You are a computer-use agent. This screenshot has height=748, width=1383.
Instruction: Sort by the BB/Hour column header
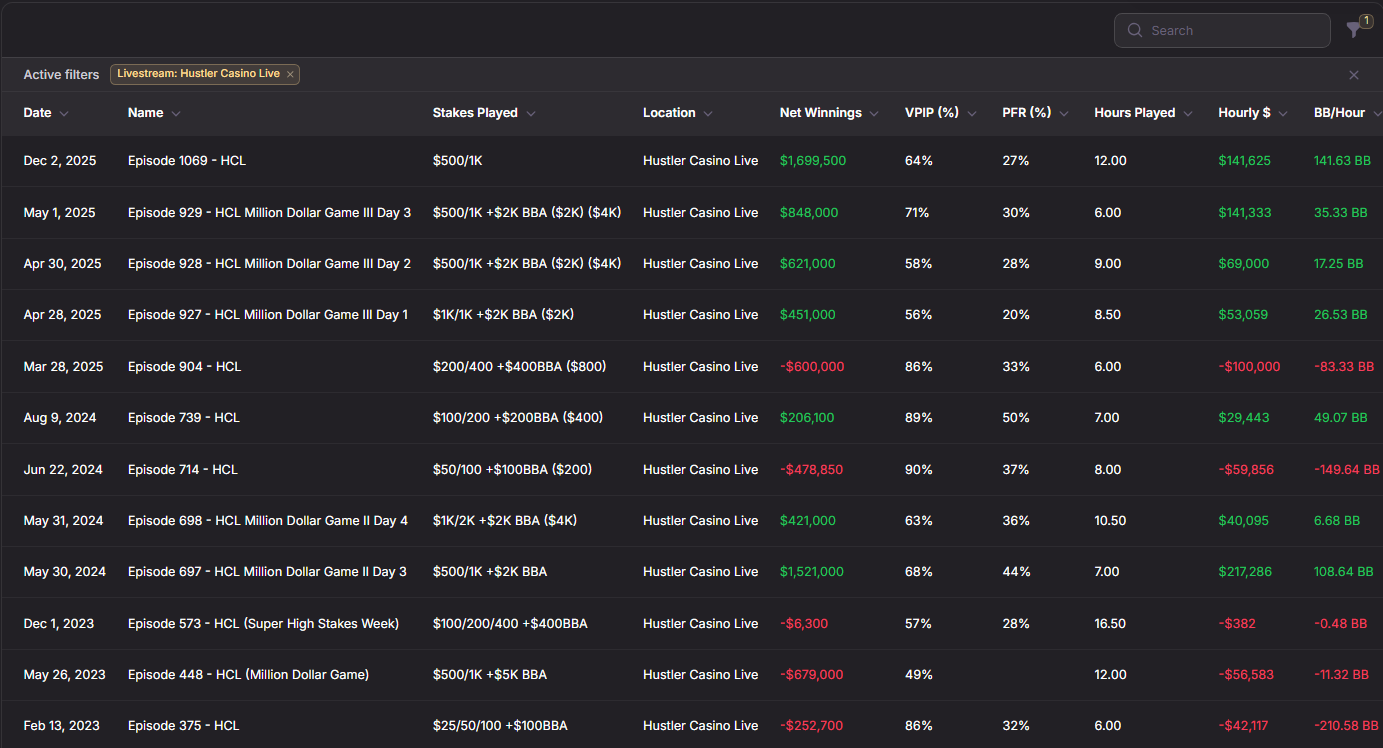[1339, 113]
